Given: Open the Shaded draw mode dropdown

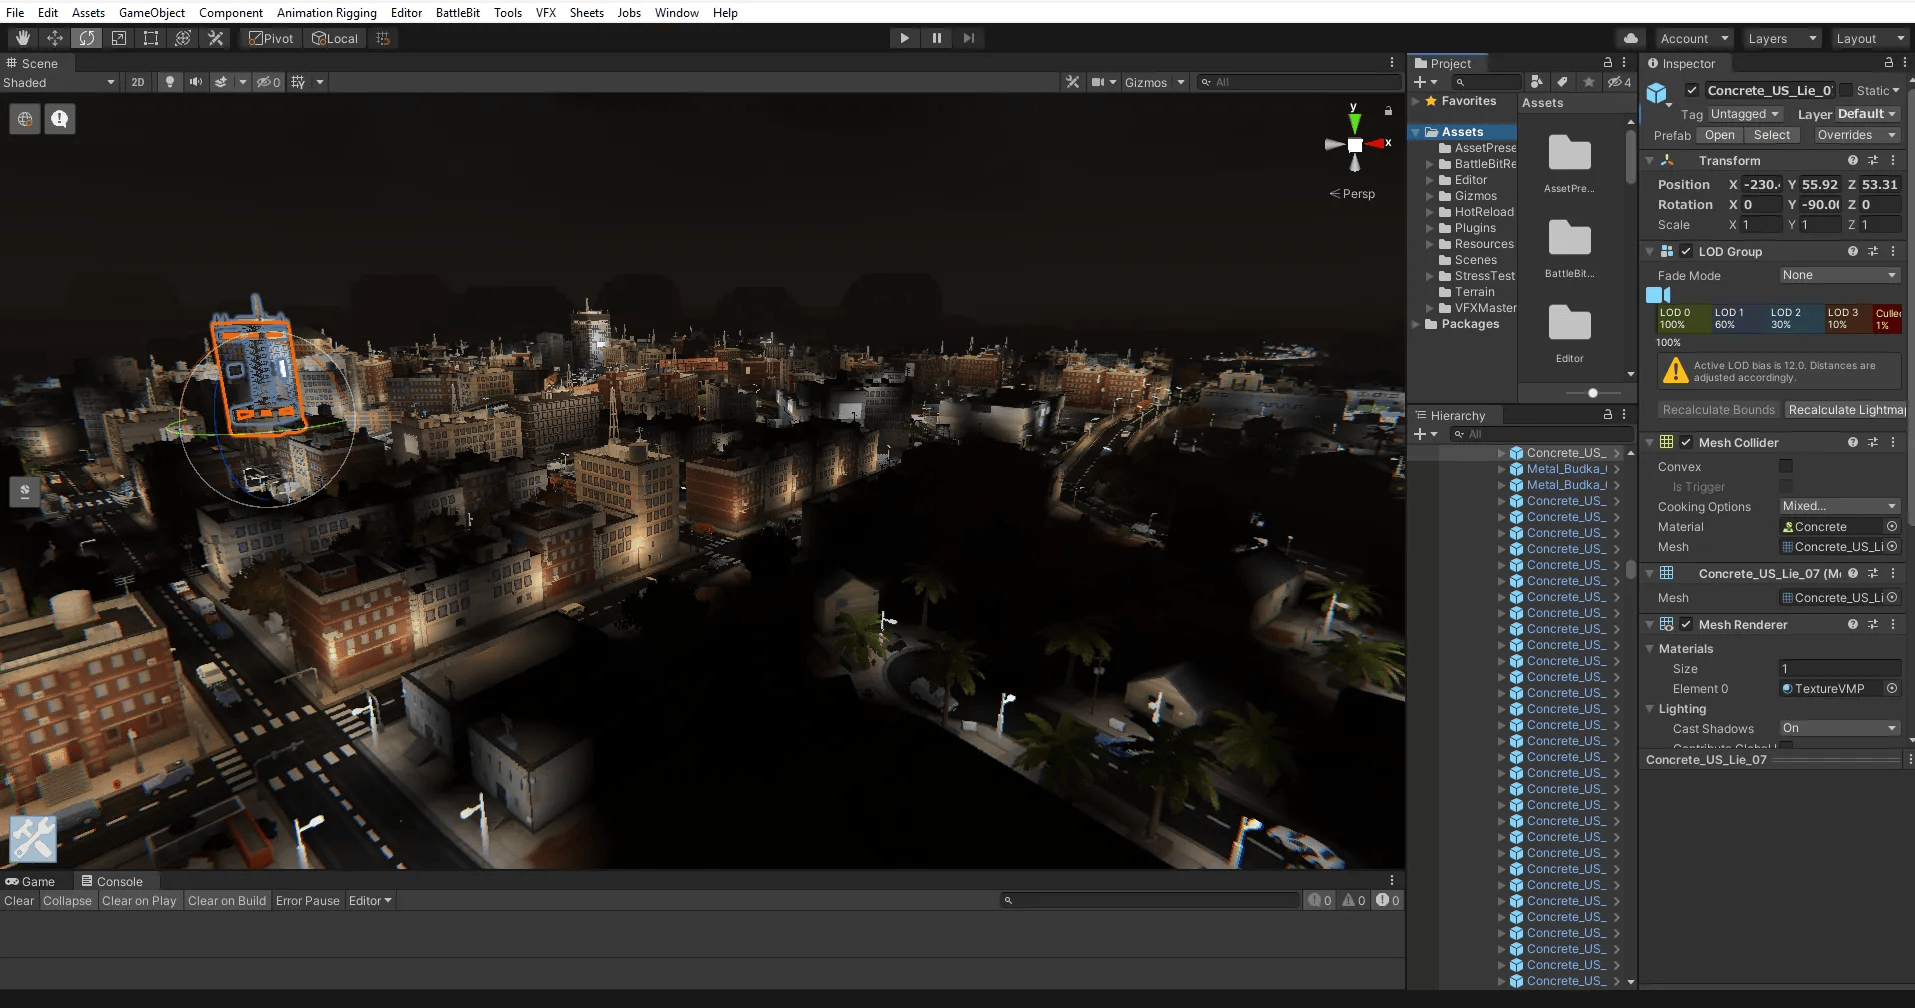Looking at the screenshot, I should (x=59, y=82).
